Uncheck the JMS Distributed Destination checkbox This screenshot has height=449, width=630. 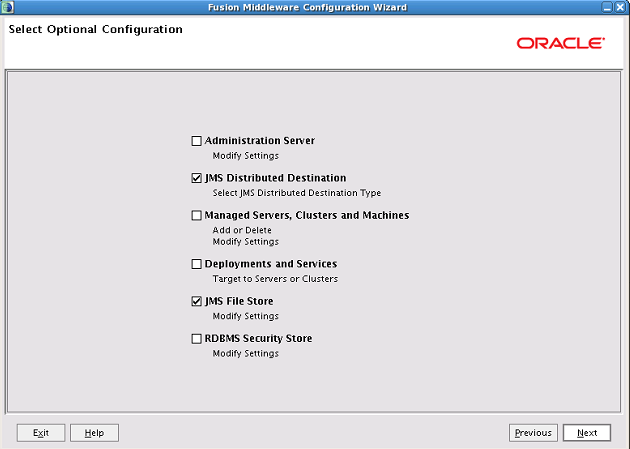point(196,178)
